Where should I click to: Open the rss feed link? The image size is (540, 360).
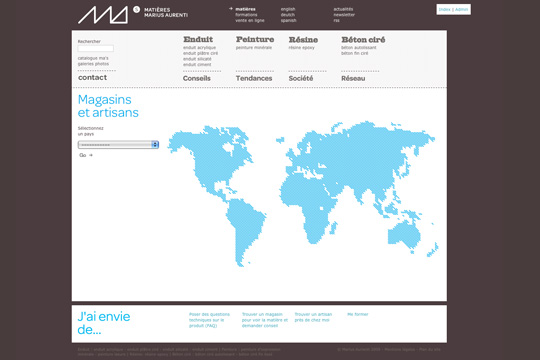[x=336, y=20]
